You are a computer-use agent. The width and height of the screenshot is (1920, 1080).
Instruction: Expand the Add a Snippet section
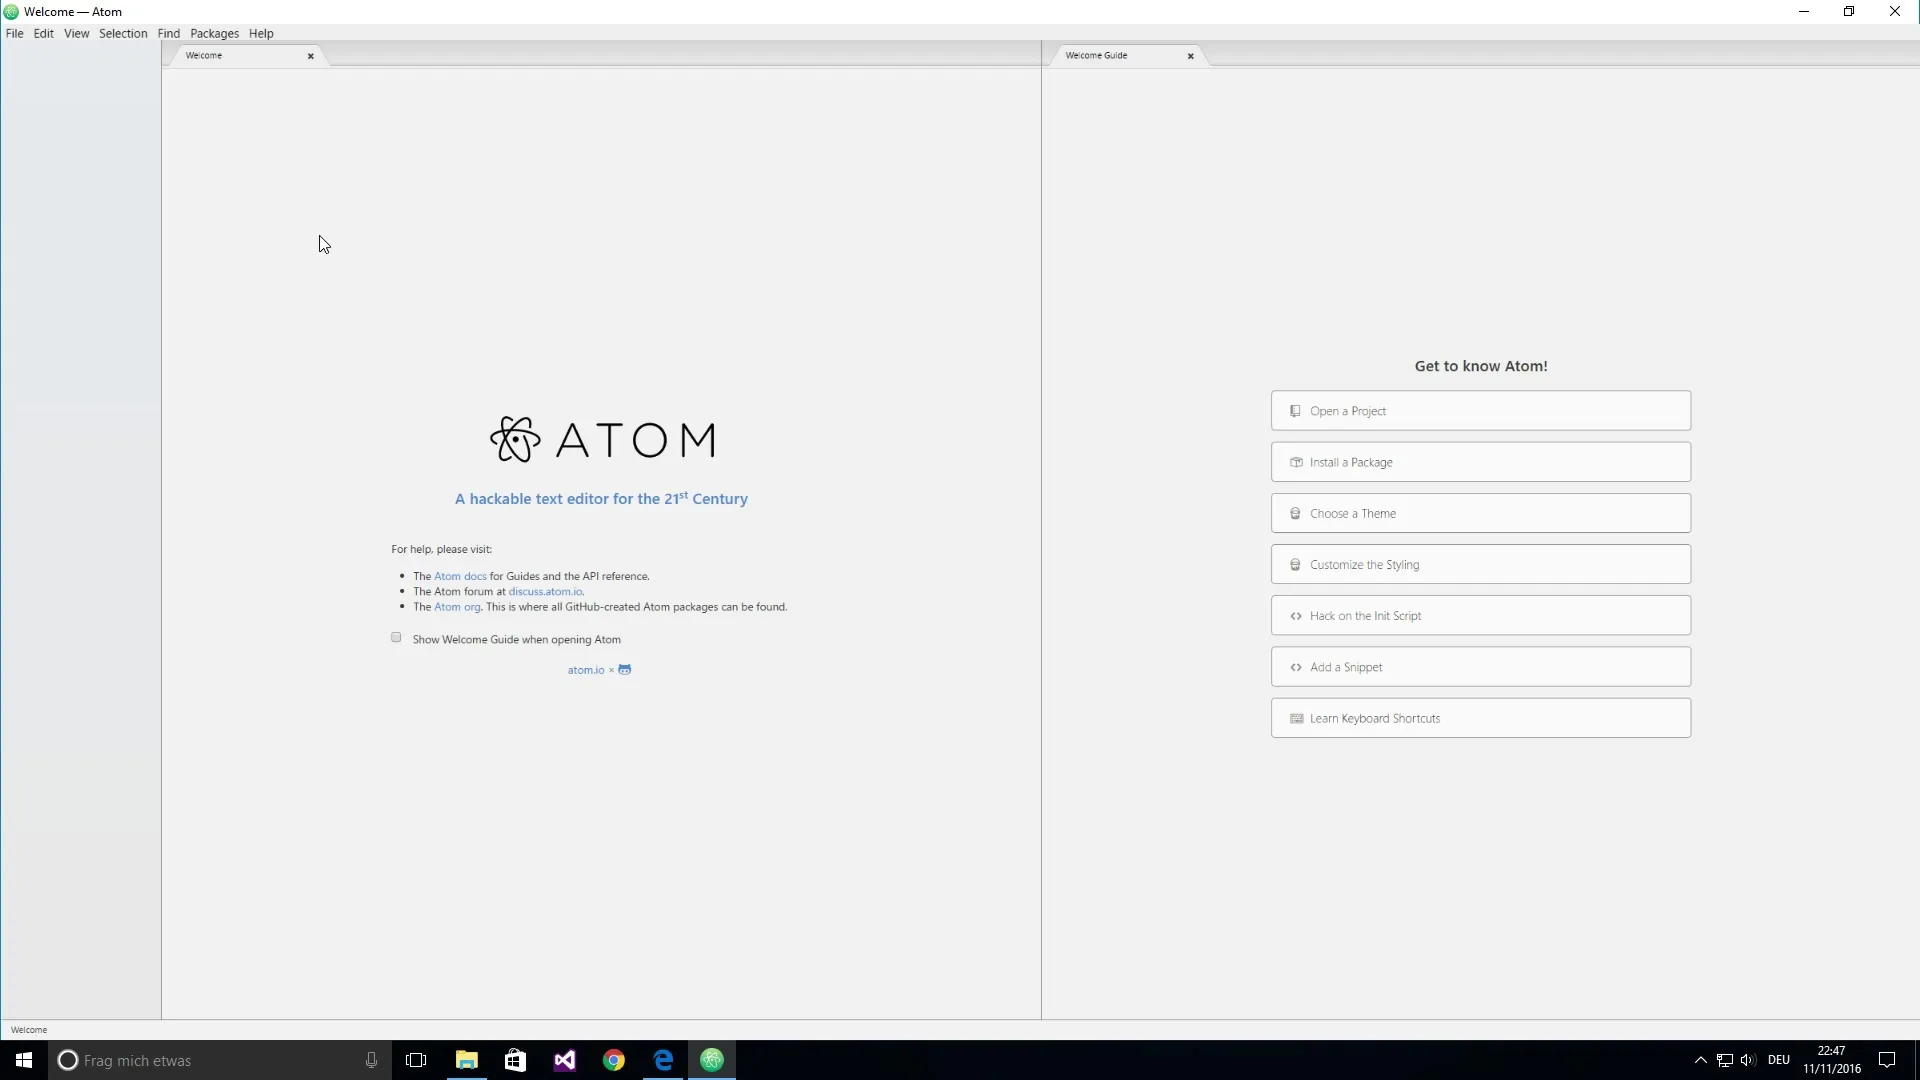click(1480, 667)
